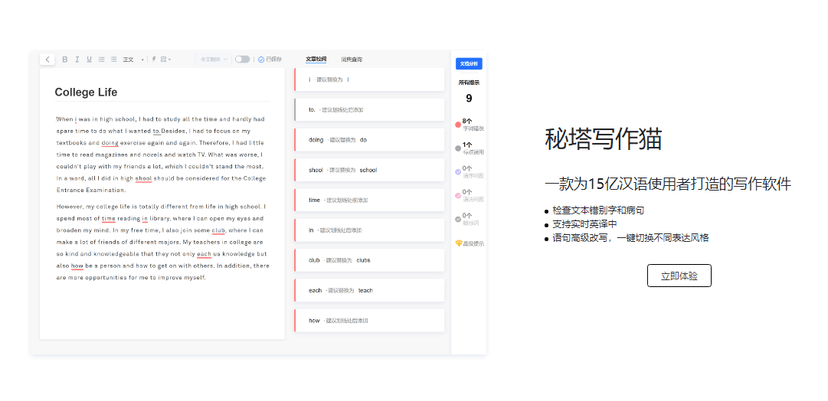Click the 已保存 saved status icon
This screenshot has height=401, width=828.
261,59
